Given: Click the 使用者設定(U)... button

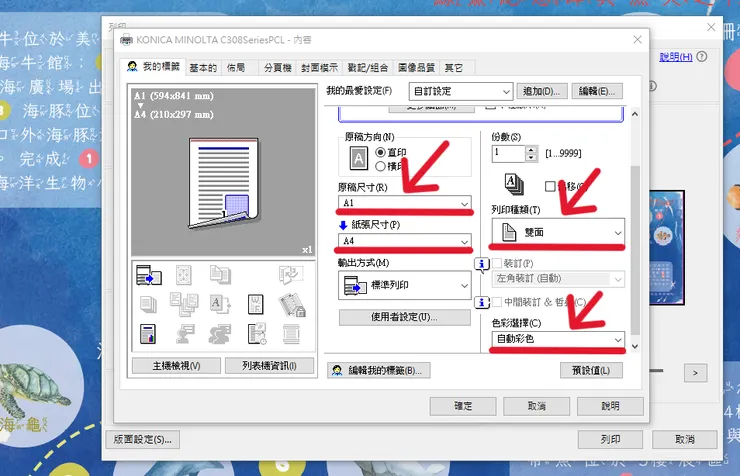Looking at the screenshot, I should (404, 317).
